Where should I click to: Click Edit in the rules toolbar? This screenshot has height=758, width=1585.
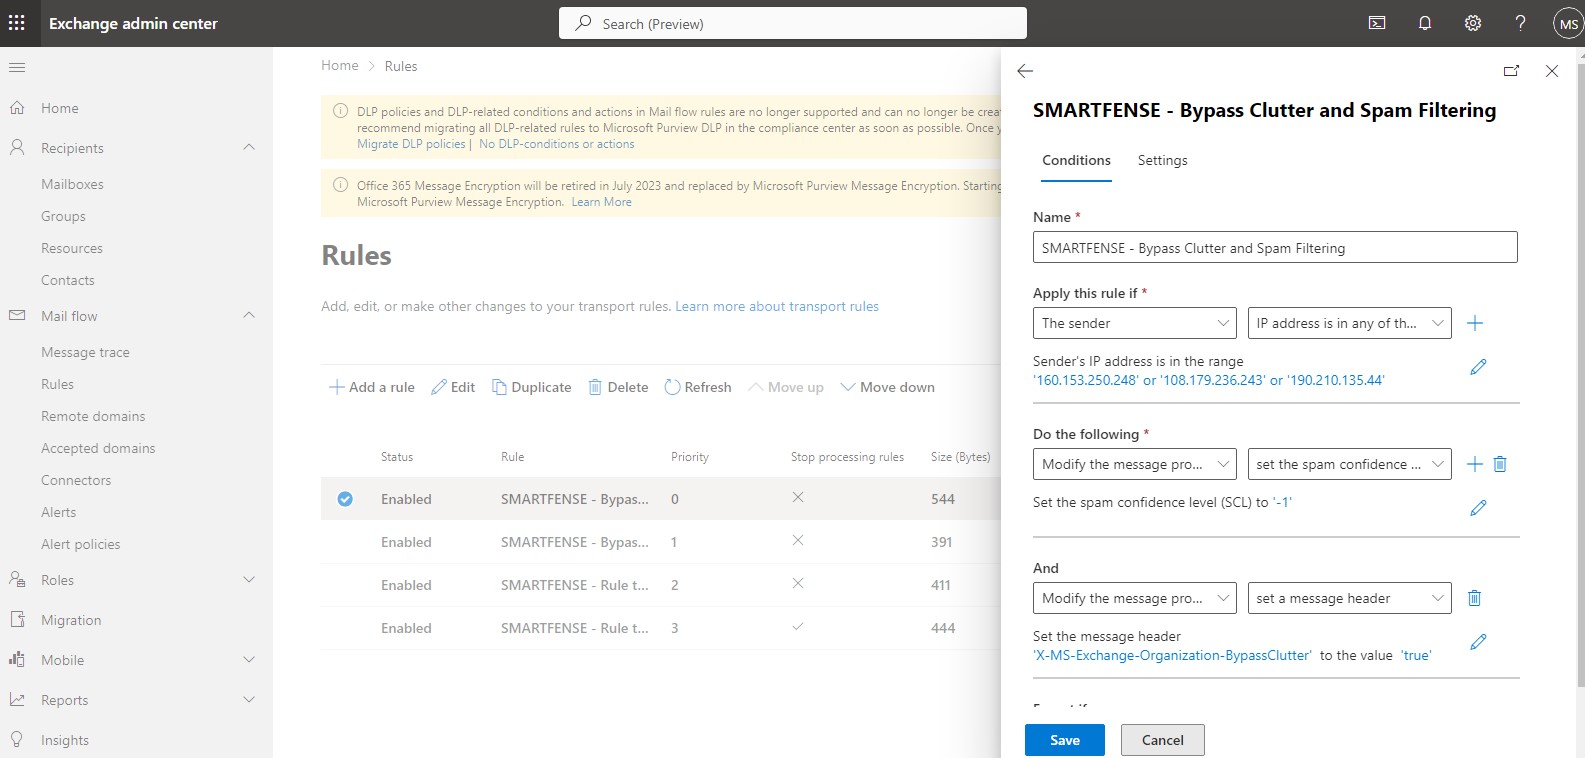tap(453, 387)
